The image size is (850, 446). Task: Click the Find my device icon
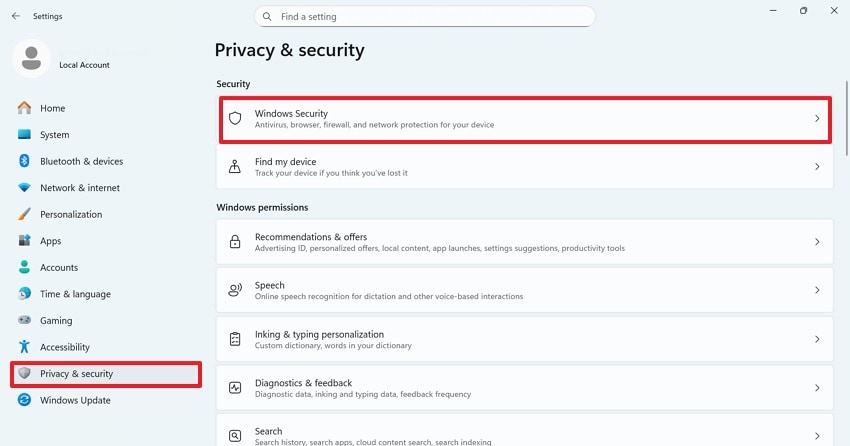(x=235, y=167)
